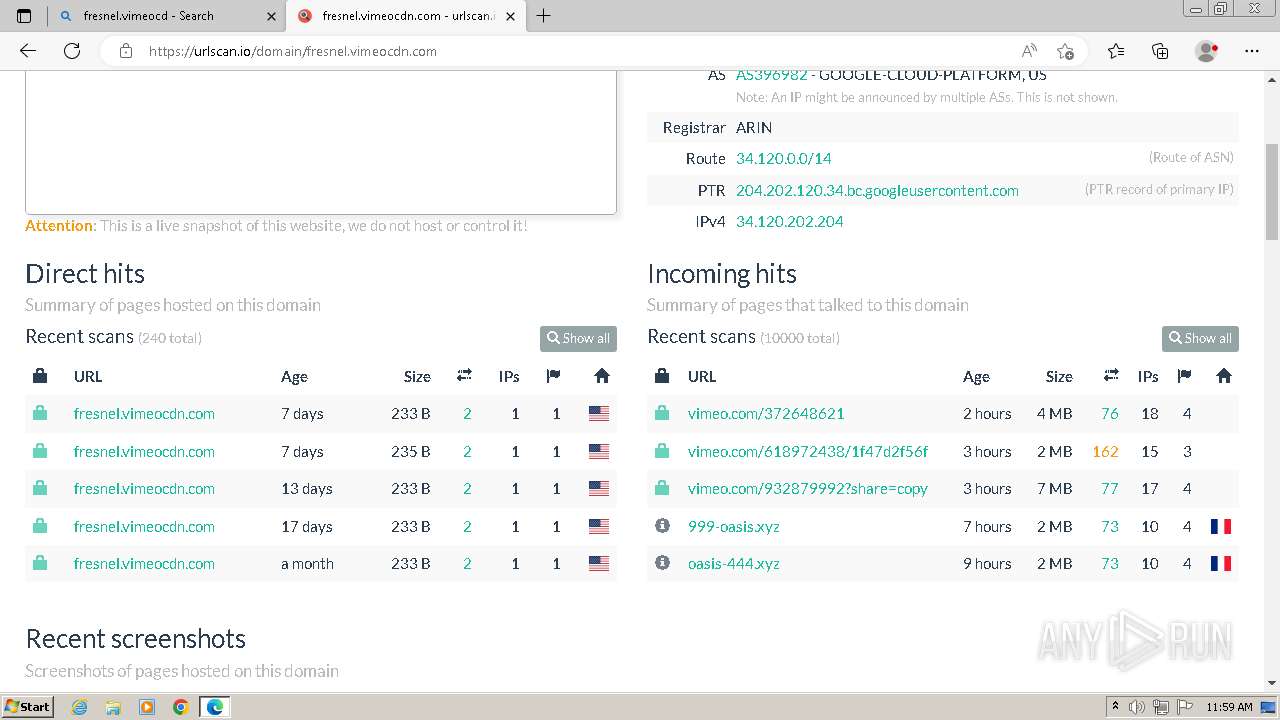
Task: Open the oasis-444.xyz scan link
Action: tap(733, 563)
